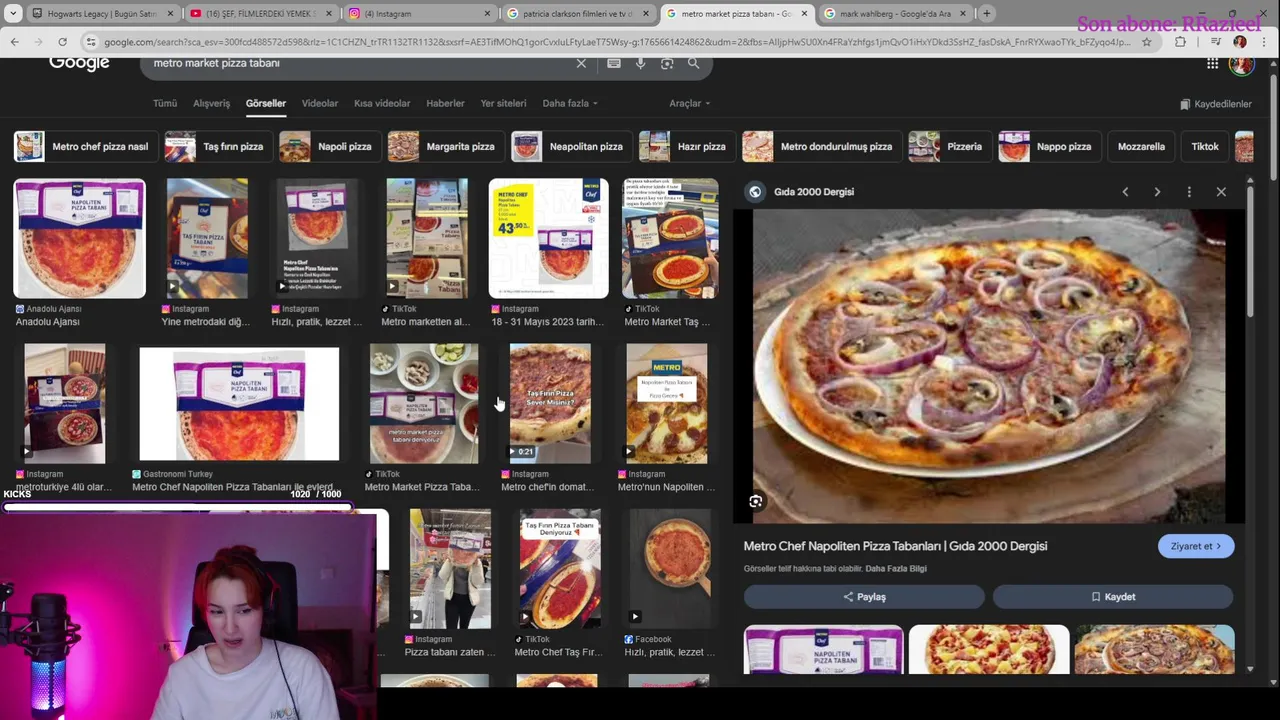The height and width of the screenshot is (720, 1280).
Task: Open the Google apps grid
Action: [x=1212, y=64]
